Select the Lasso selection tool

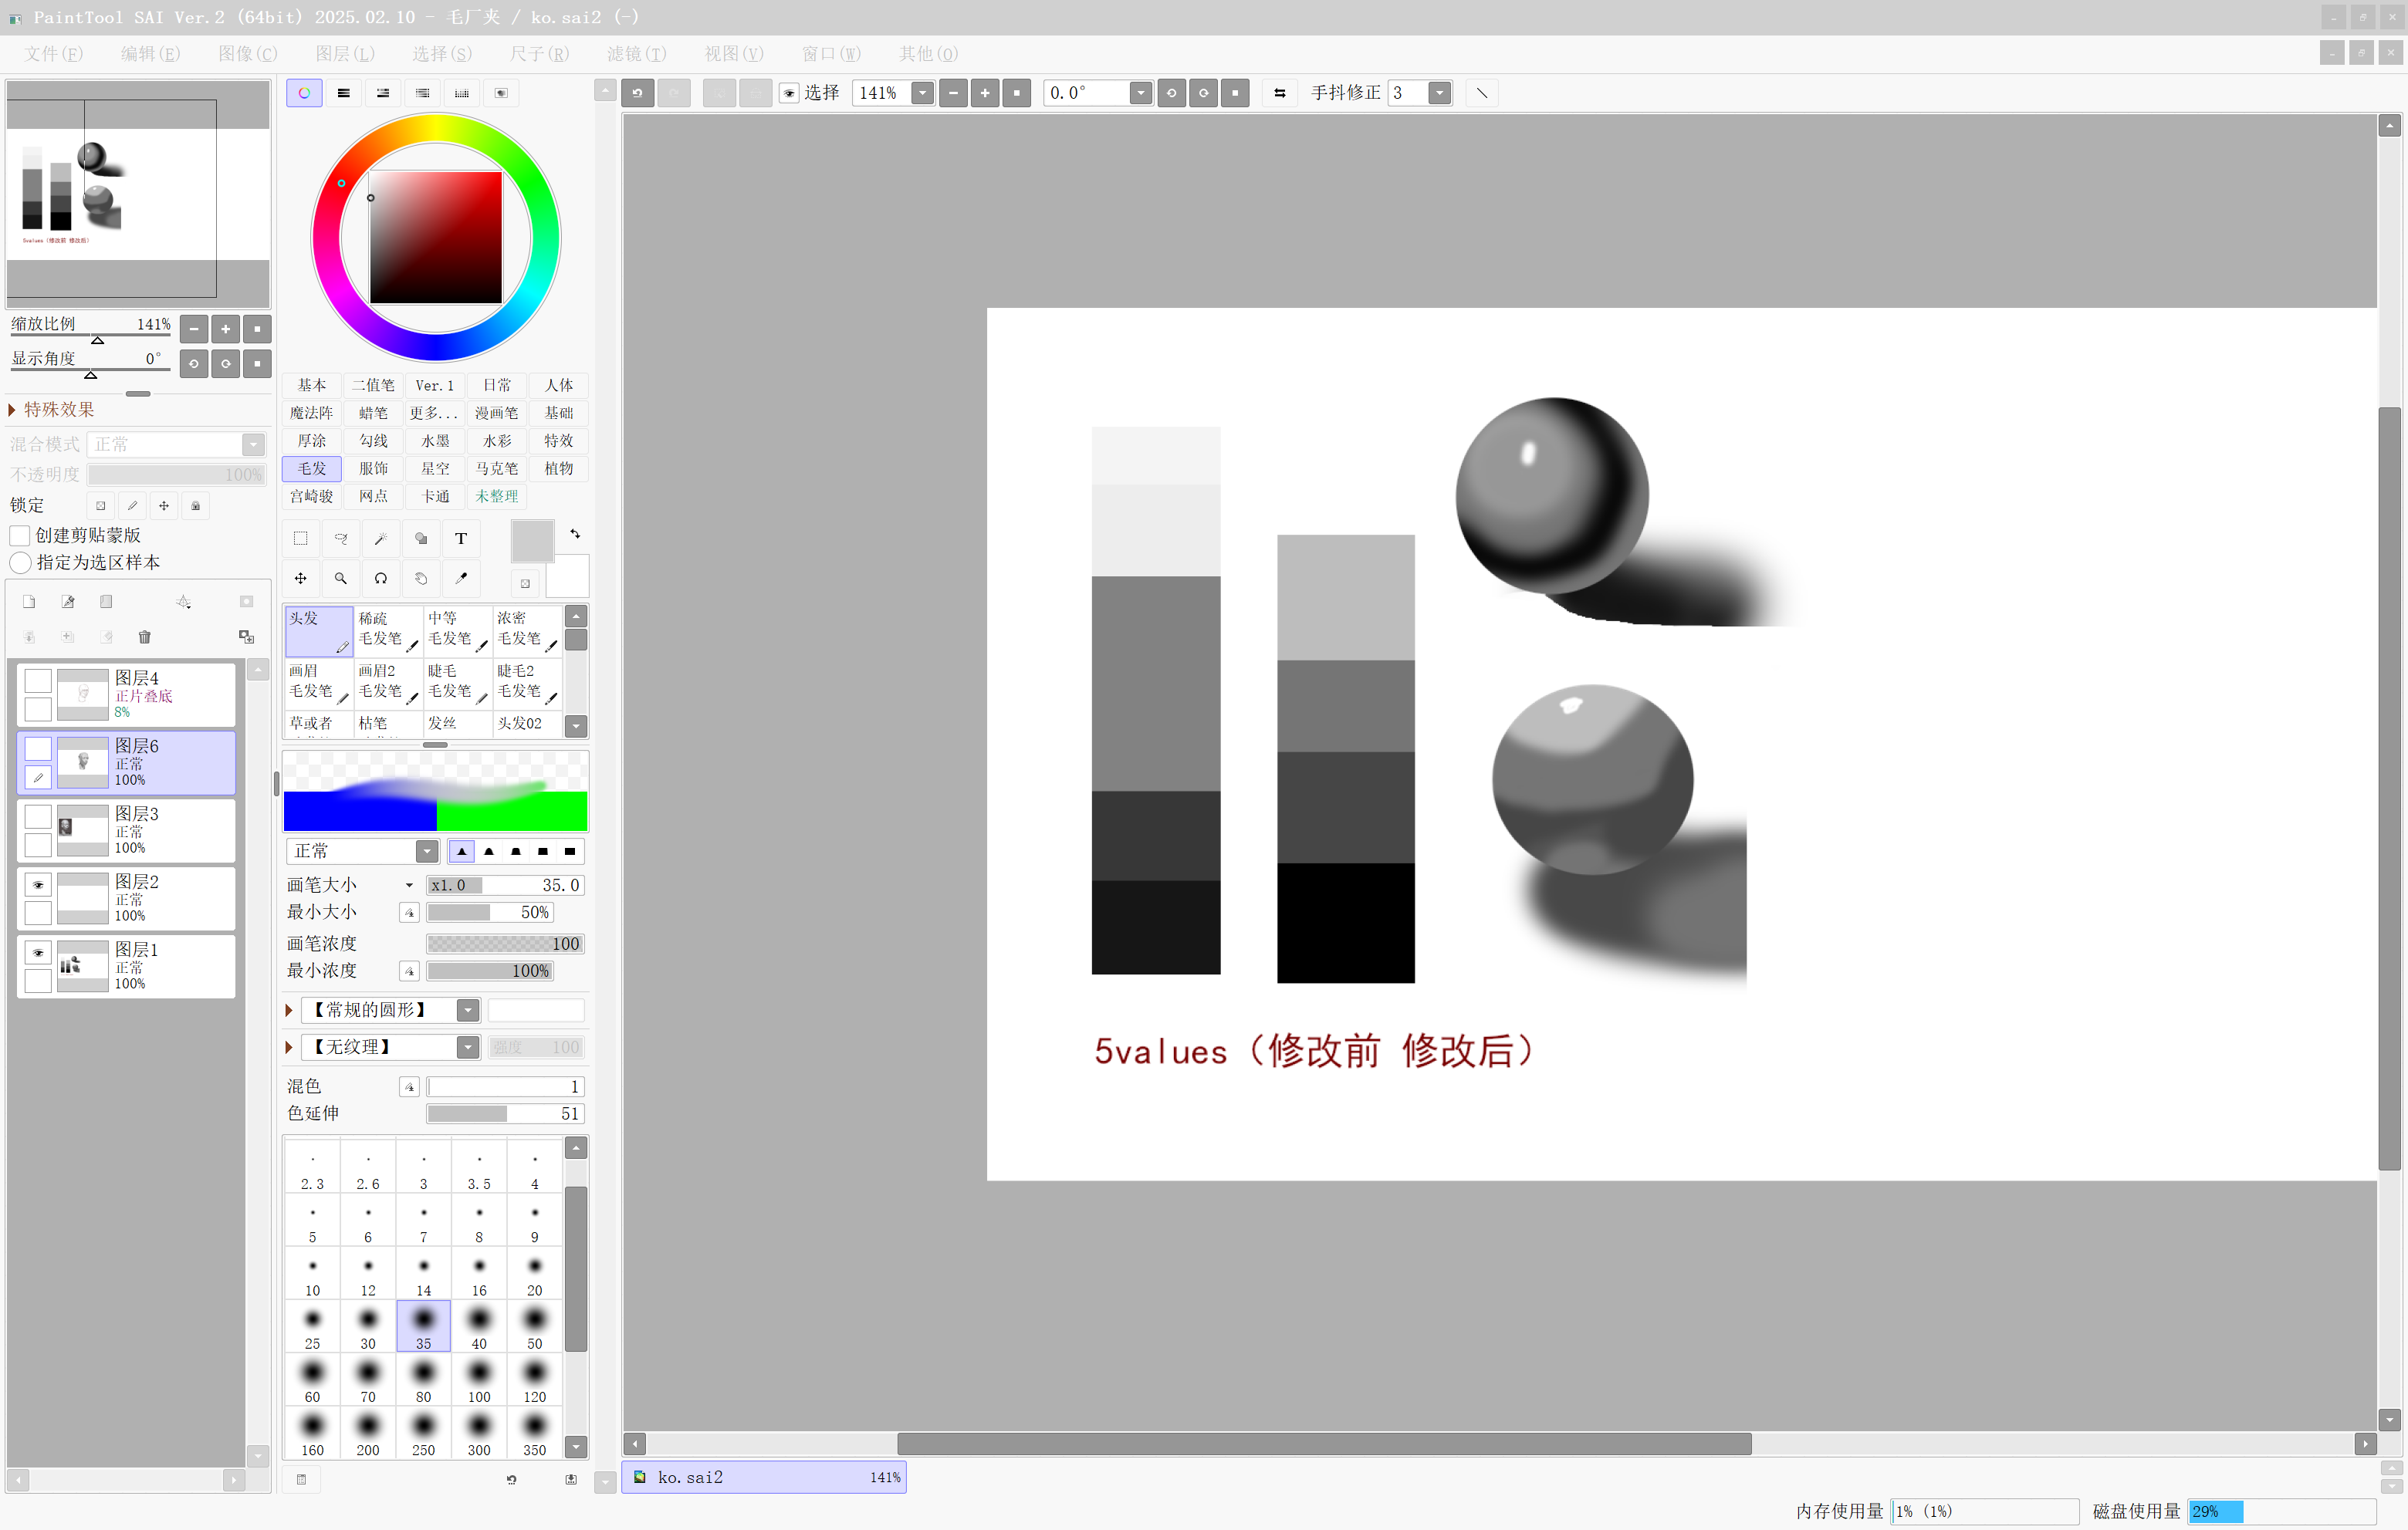(x=341, y=539)
